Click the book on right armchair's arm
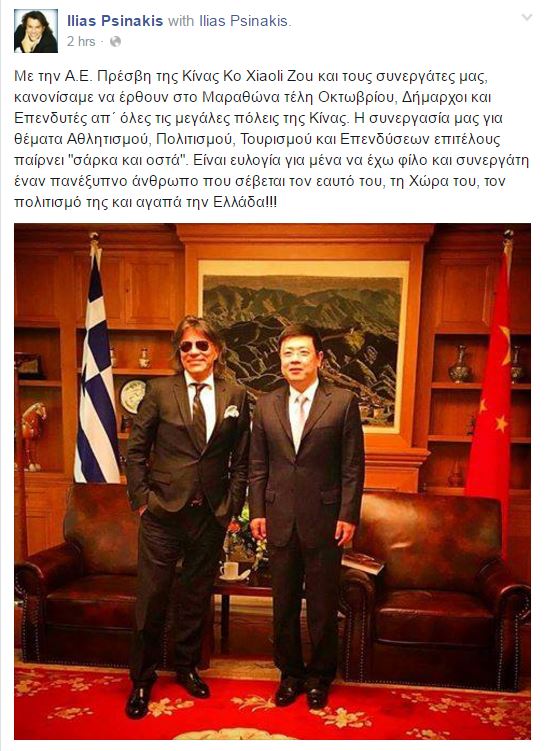This screenshot has width=545, height=751. pos(363,563)
